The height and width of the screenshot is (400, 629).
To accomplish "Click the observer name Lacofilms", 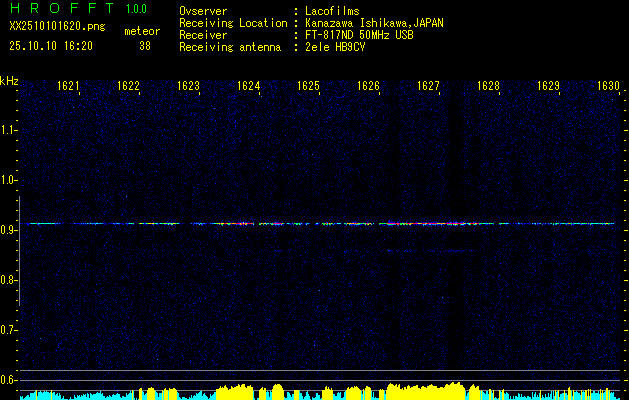I will click(332, 11).
